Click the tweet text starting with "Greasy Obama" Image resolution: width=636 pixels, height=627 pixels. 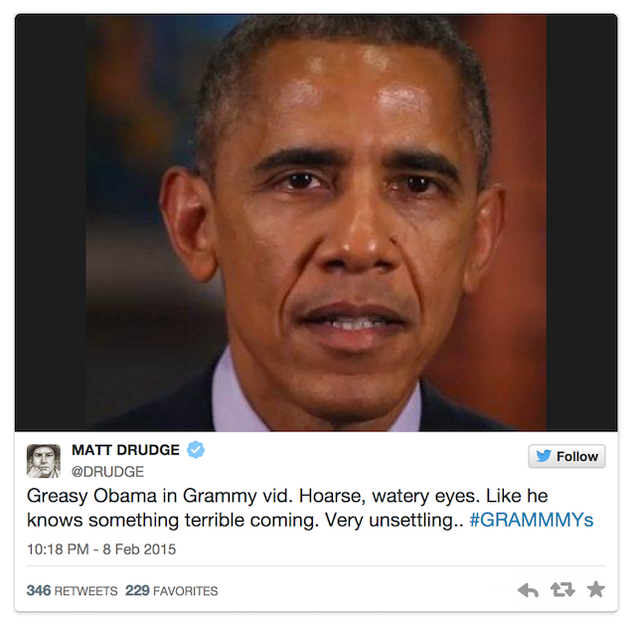click(x=287, y=496)
